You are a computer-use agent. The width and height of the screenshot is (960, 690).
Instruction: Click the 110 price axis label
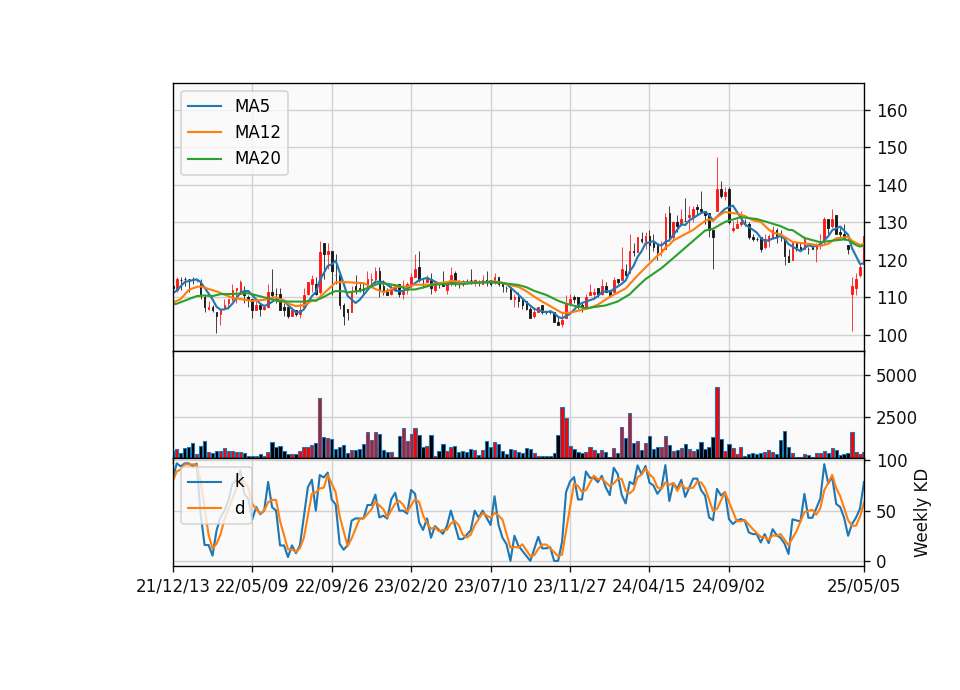(x=892, y=298)
